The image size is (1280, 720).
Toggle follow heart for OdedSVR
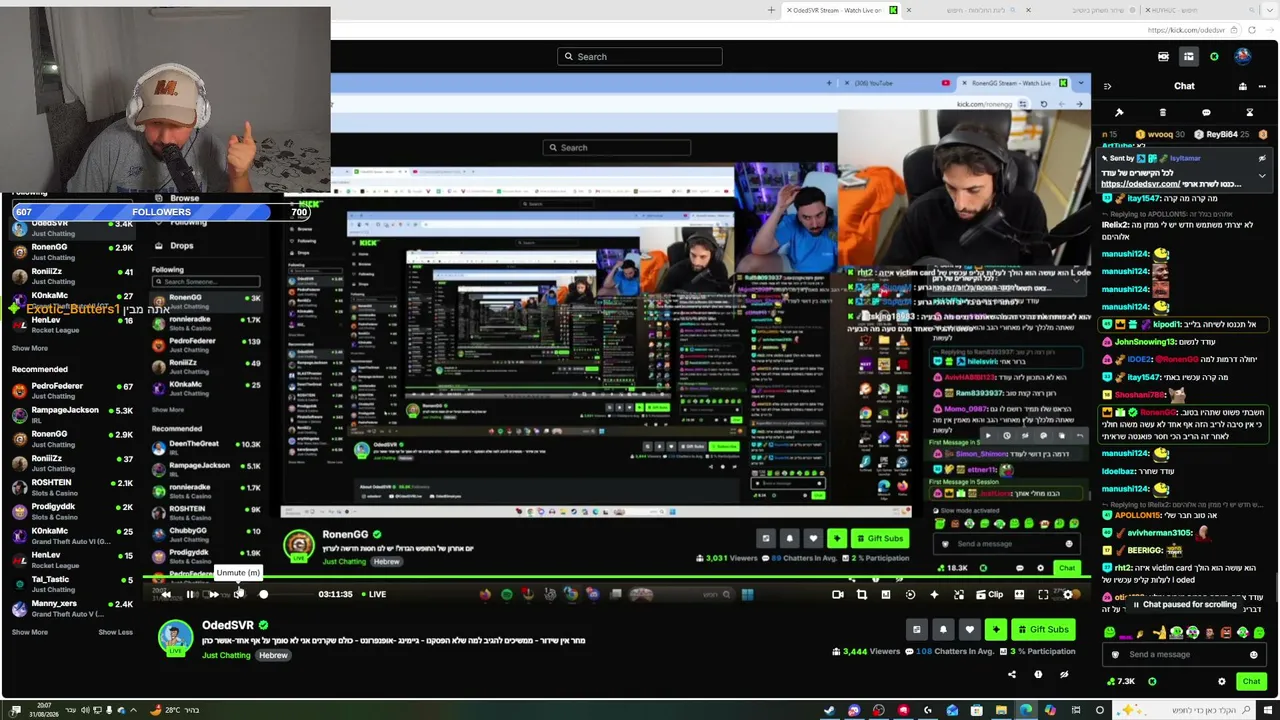coord(969,629)
